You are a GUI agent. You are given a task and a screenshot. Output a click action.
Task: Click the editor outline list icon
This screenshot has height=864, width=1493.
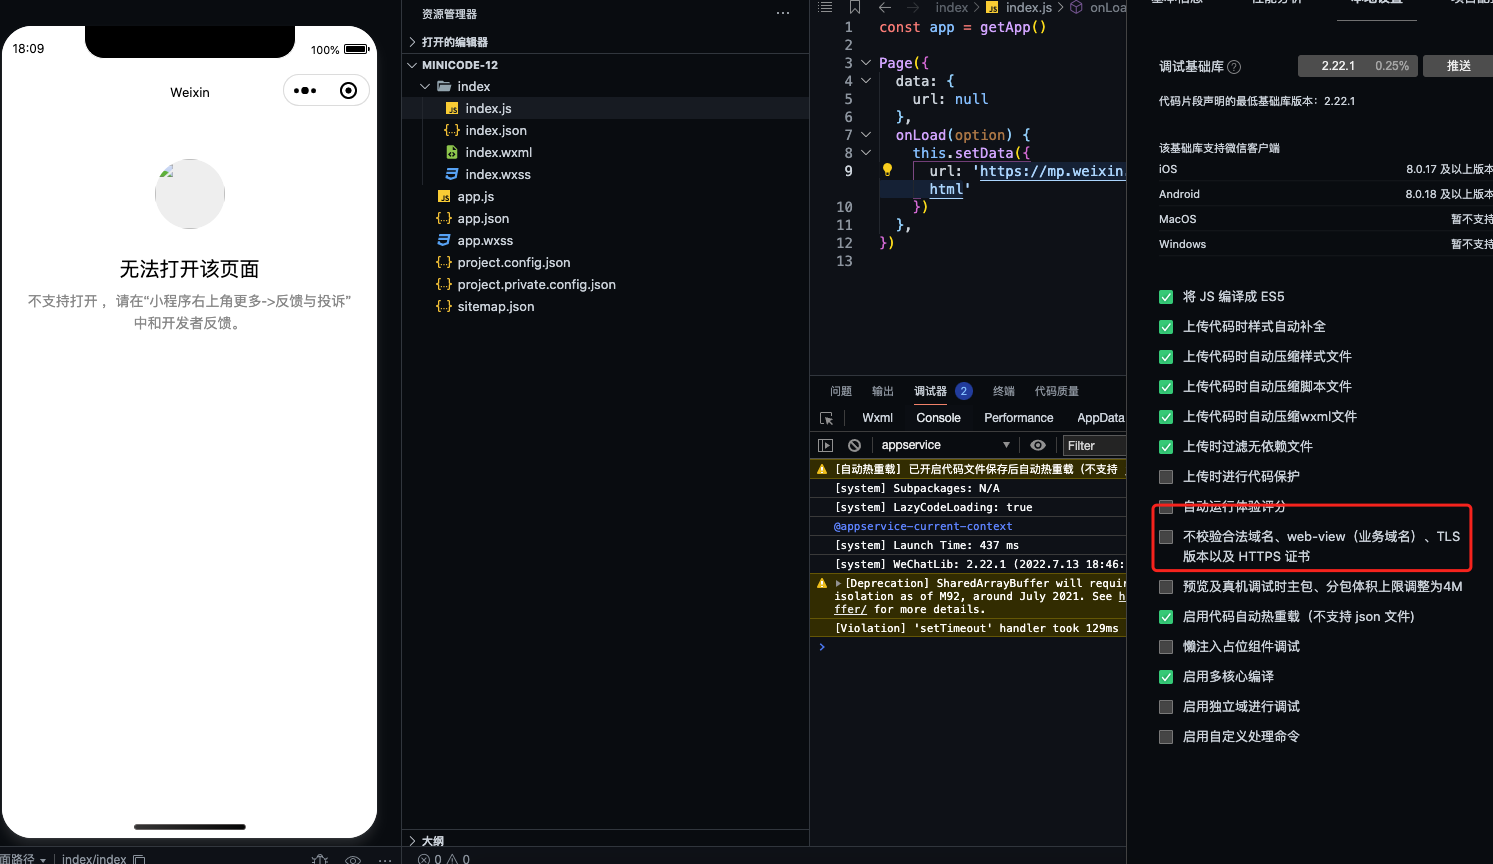coord(825,7)
